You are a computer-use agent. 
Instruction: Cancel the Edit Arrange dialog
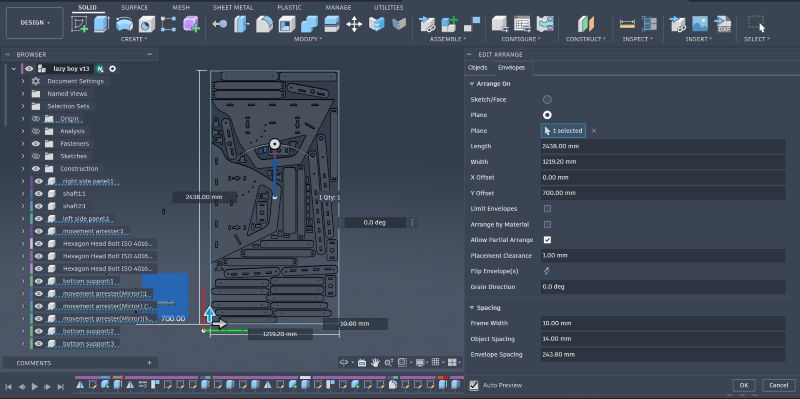click(779, 385)
